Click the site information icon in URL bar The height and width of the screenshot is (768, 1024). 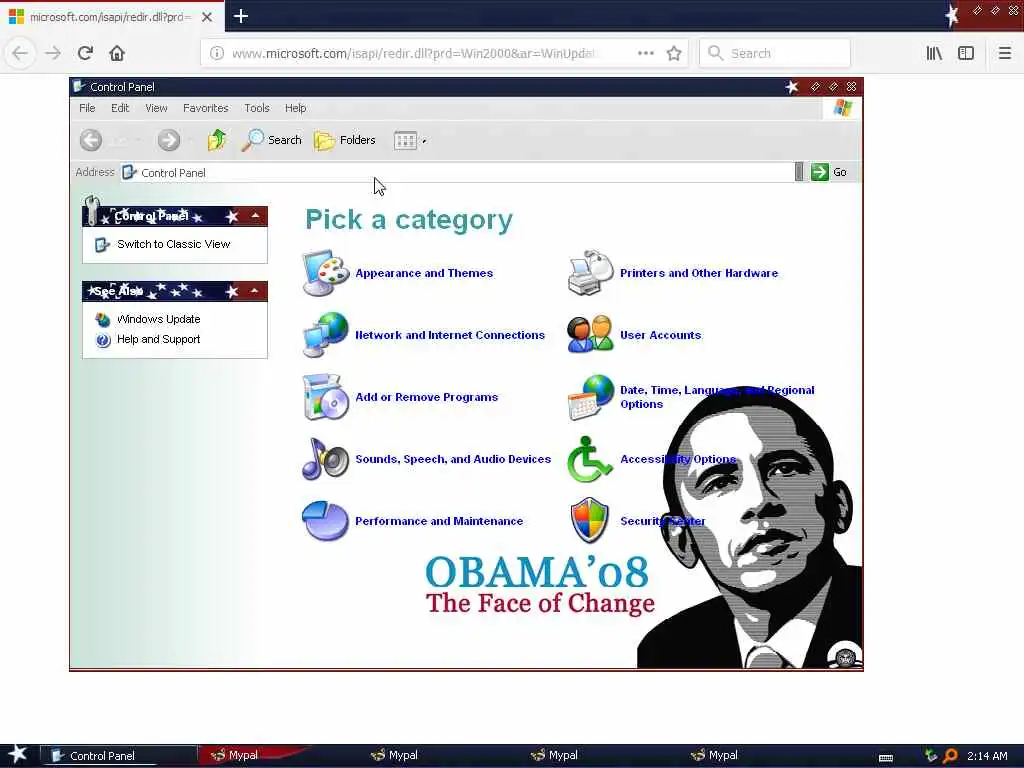pos(217,53)
